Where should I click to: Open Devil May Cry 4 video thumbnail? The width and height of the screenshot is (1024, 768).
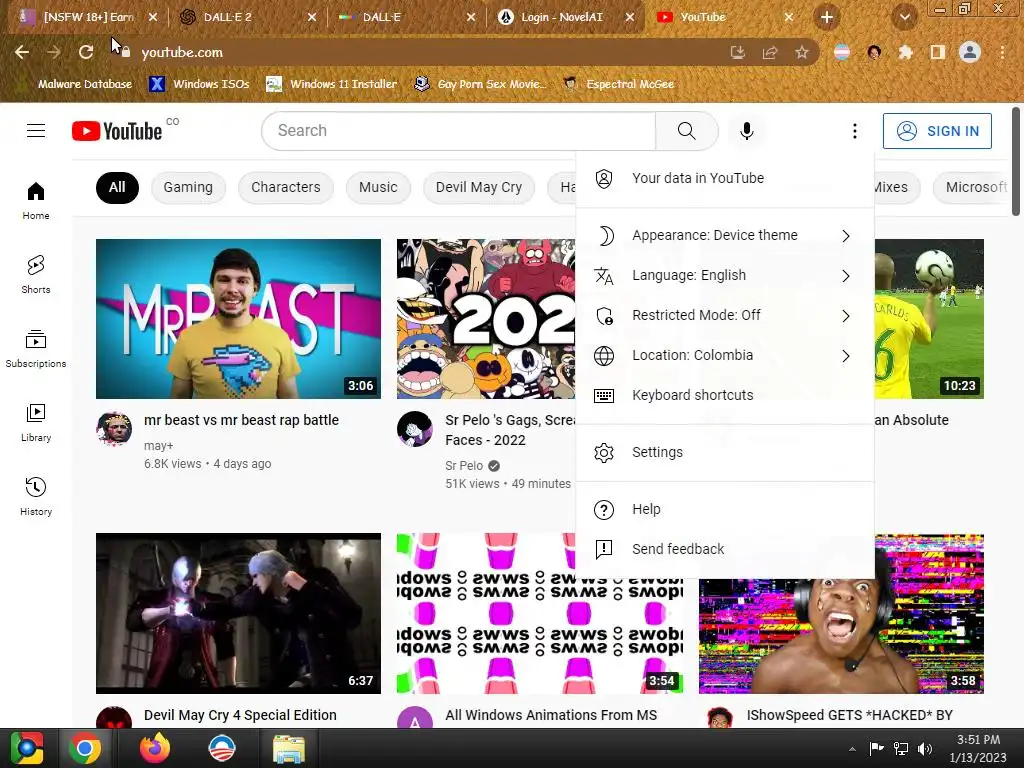coord(238,613)
